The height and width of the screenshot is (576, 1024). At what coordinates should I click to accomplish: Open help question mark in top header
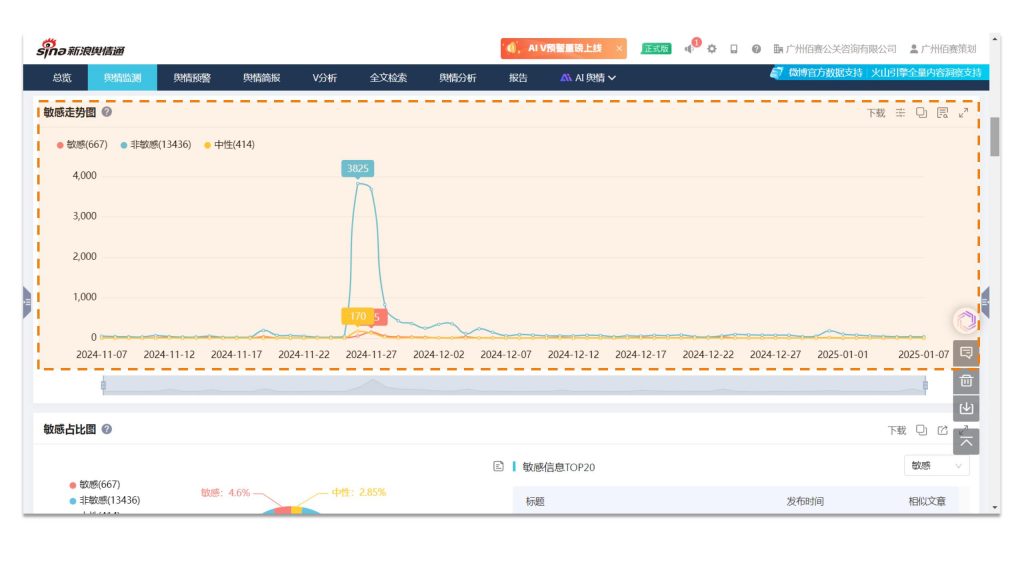coord(756,49)
